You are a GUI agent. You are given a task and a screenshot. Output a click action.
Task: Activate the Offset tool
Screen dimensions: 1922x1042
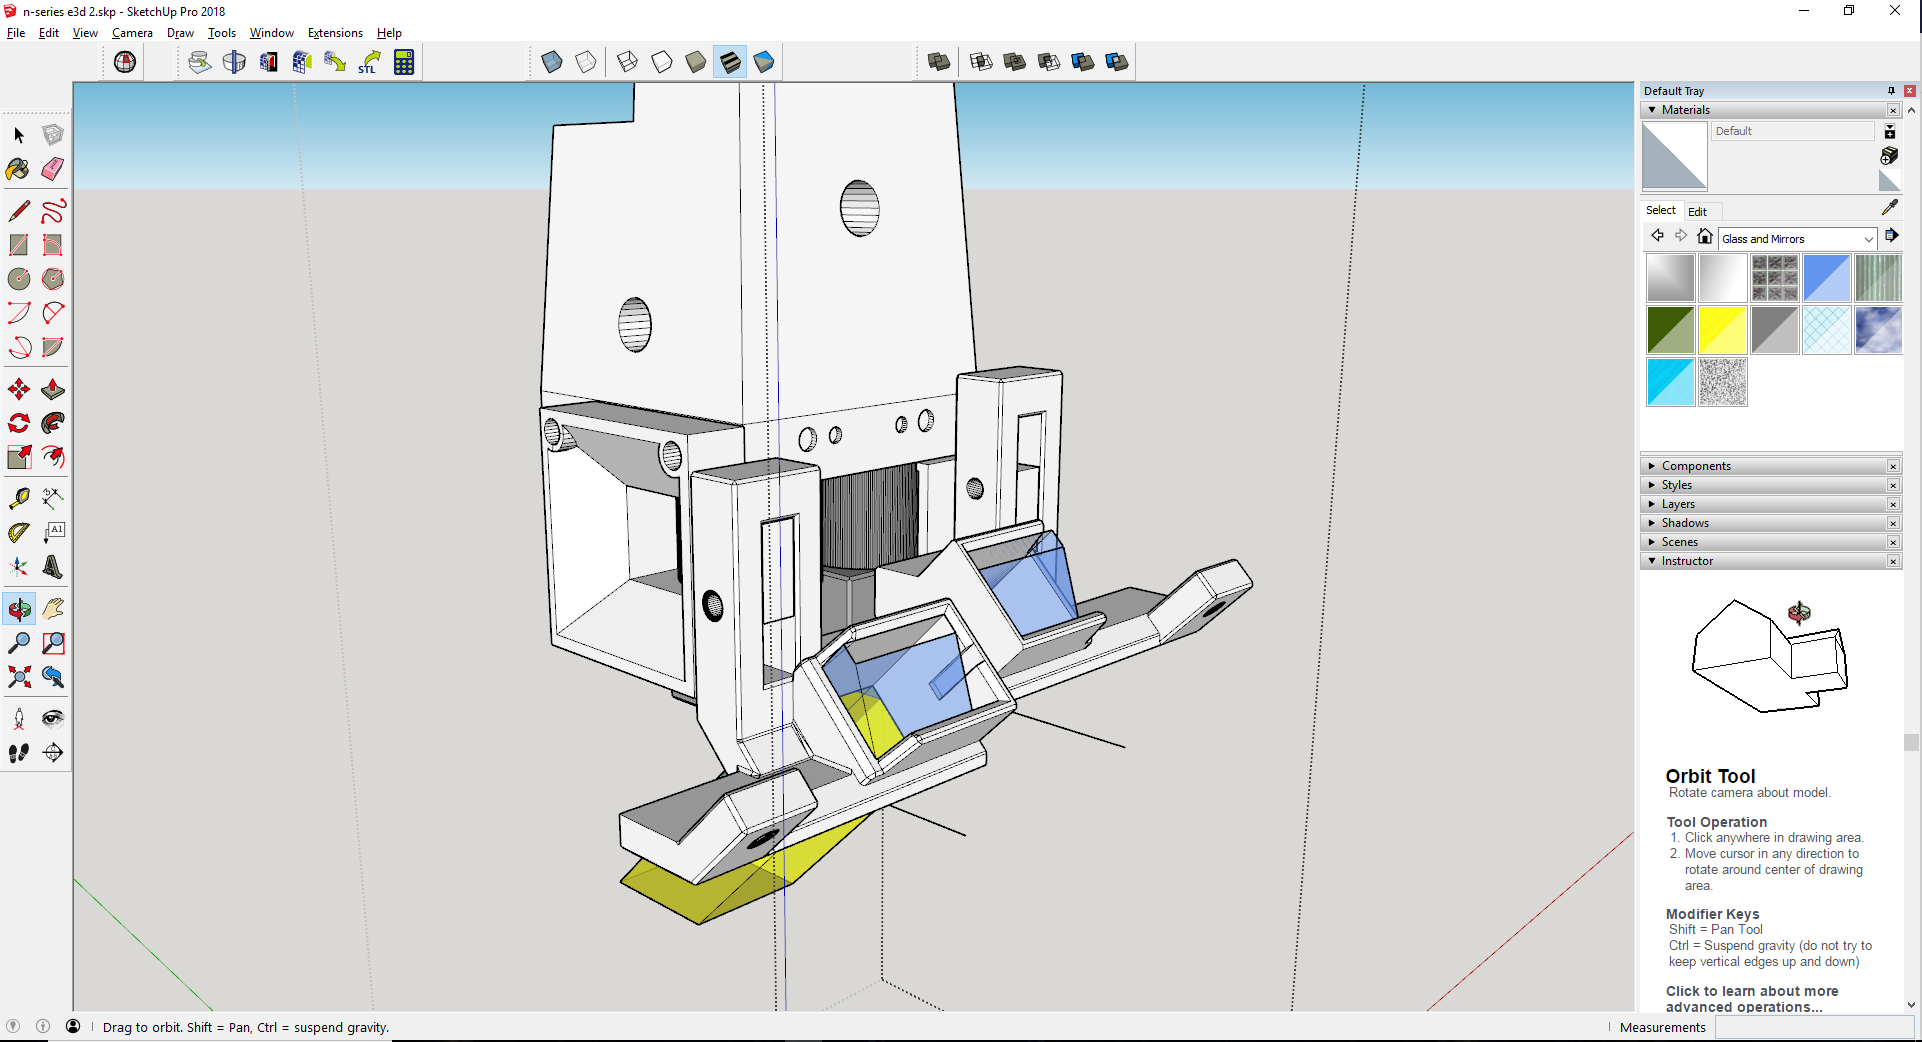53,457
